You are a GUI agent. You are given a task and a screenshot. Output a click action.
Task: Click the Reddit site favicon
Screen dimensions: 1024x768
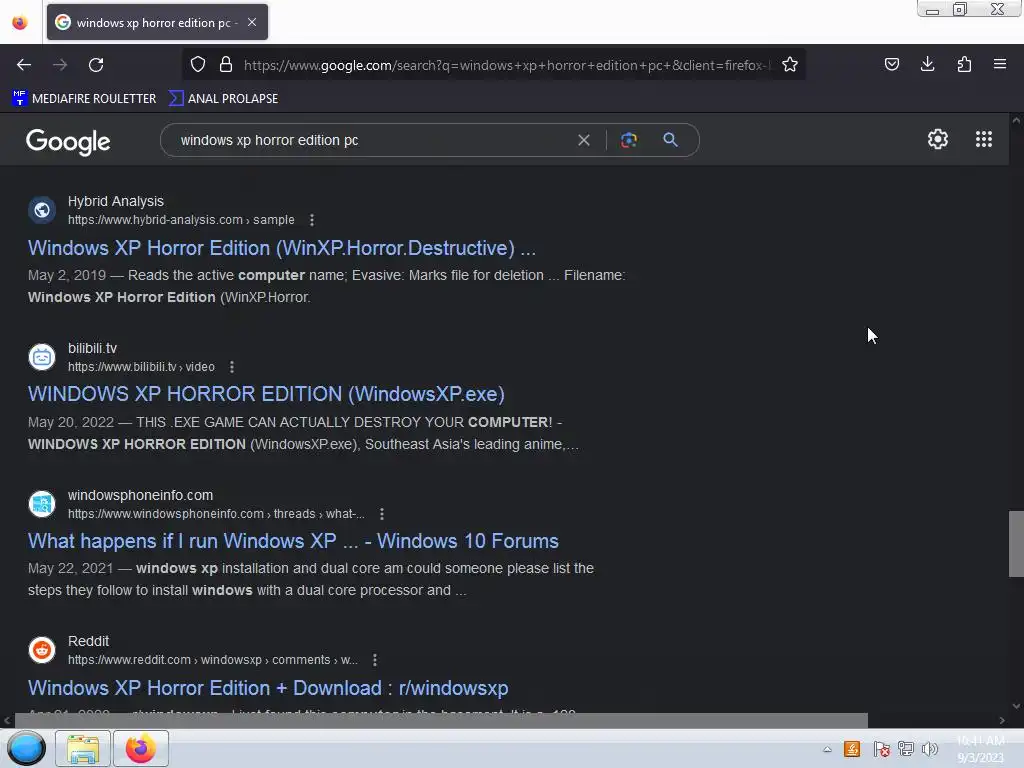(42, 650)
